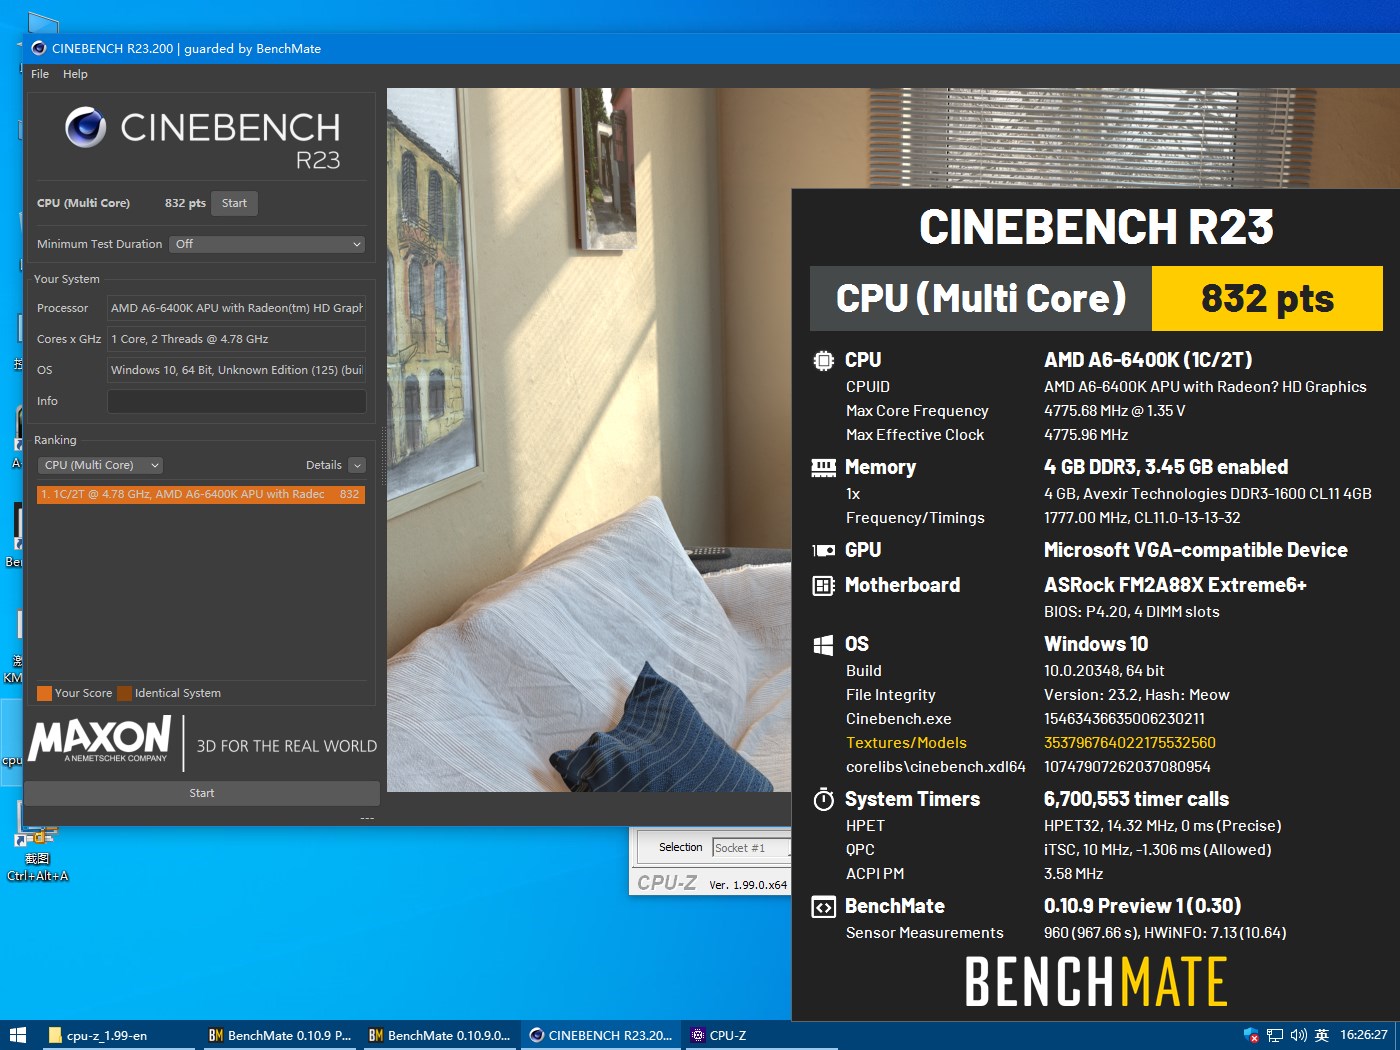Click the Processor field showing AMD A6-6400K
Viewport: 1400px width, 1050px height.
(x=236, y=308)
